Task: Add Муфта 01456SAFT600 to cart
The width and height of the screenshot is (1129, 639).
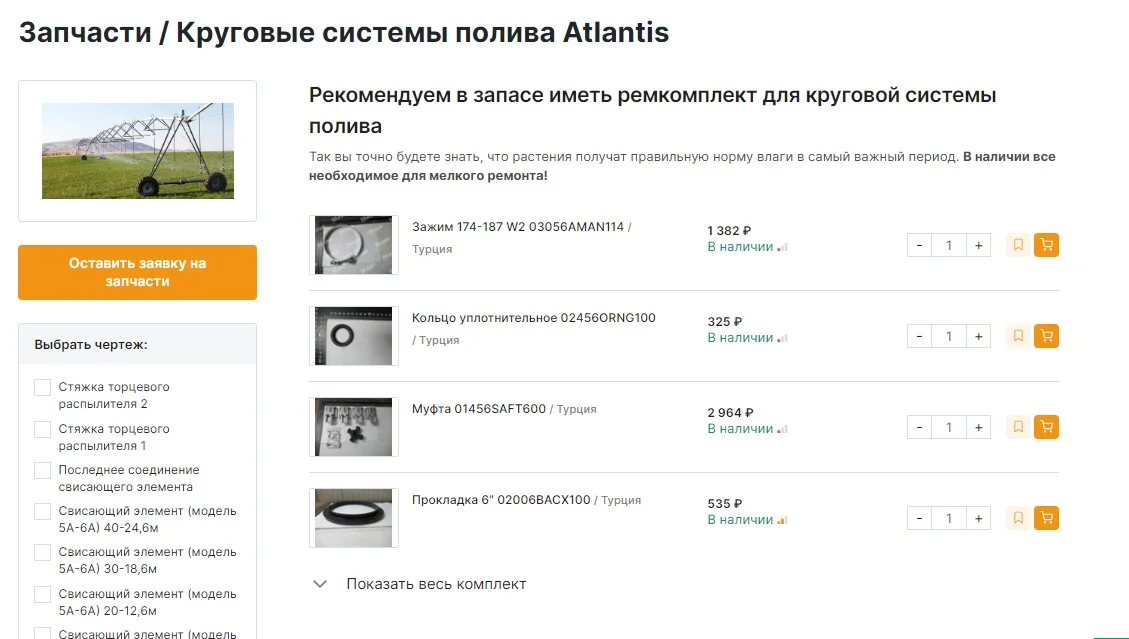Action: point(1046,427)
